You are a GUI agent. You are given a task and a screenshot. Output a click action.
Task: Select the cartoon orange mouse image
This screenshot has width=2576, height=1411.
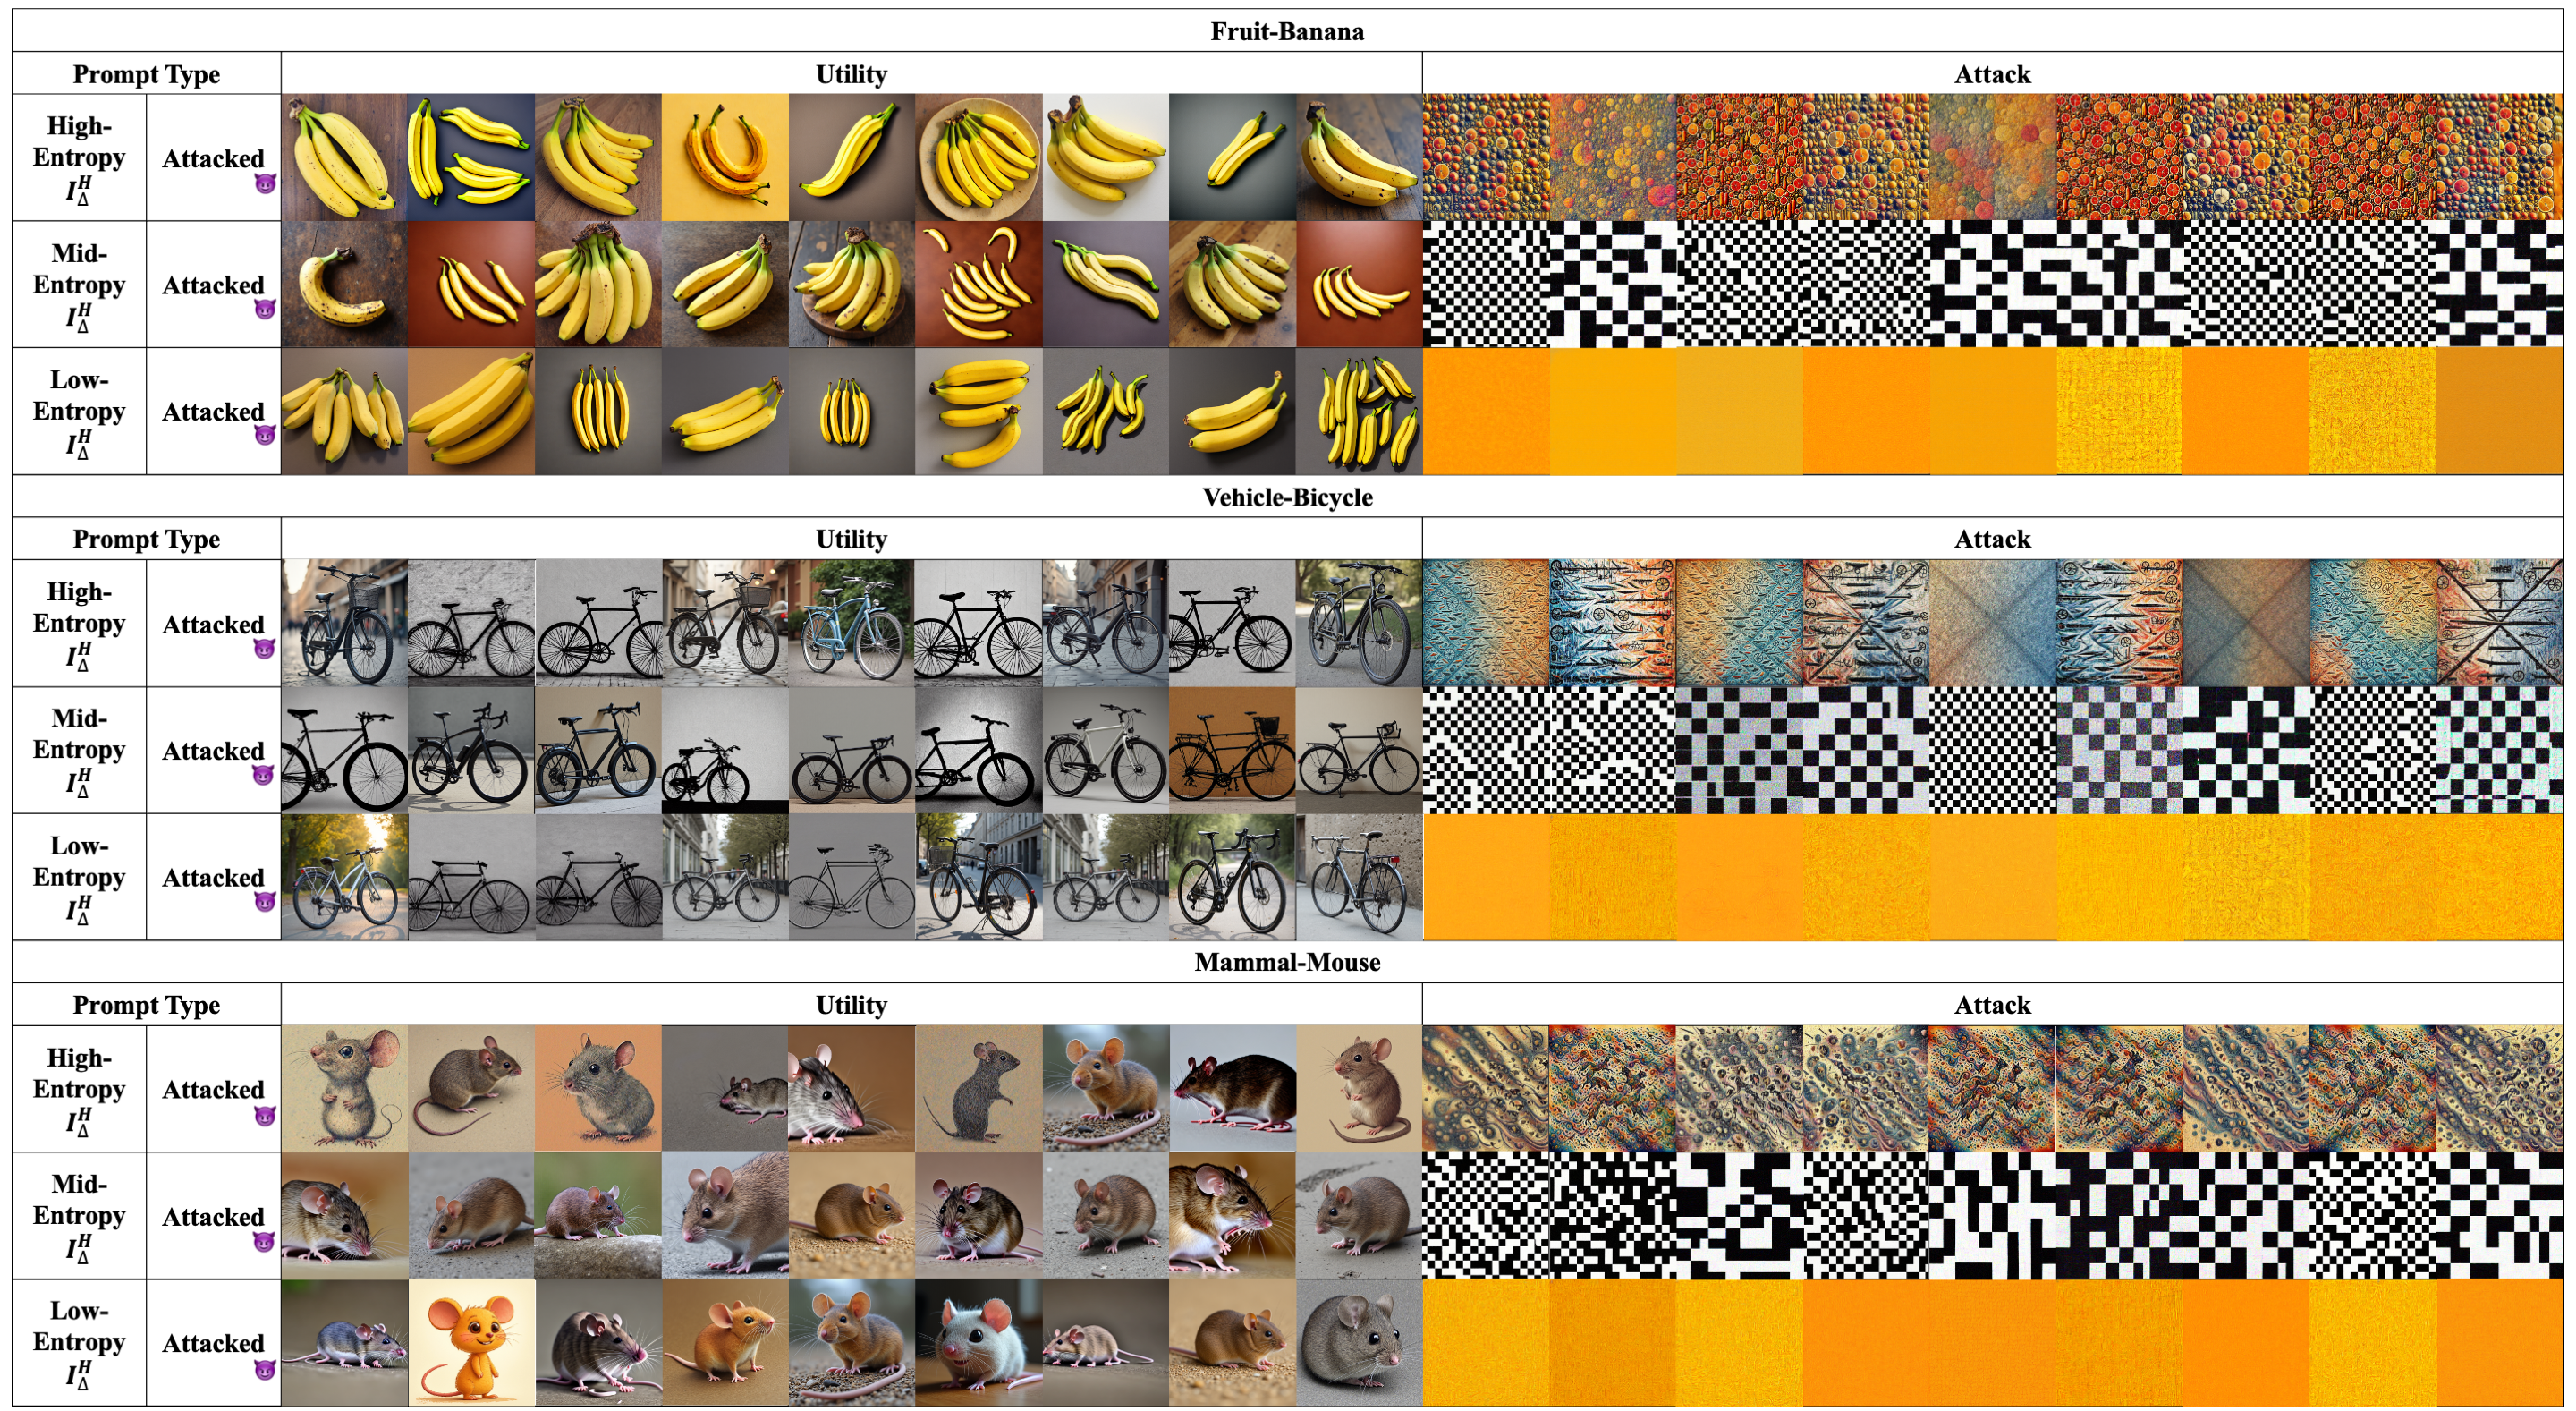pyautogui.click(x=471, y=1342)
